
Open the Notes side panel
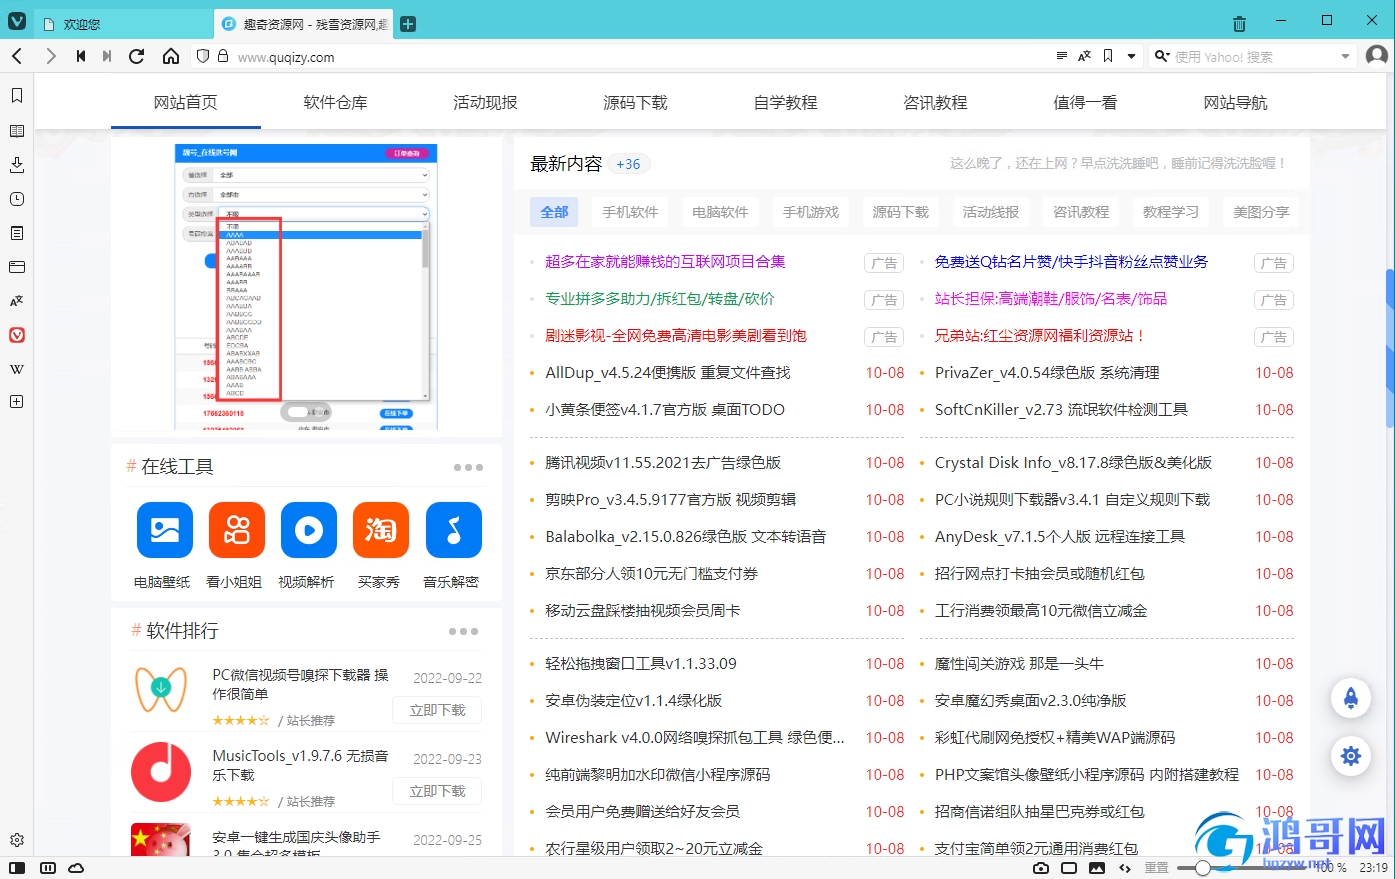tap(17, 233)
